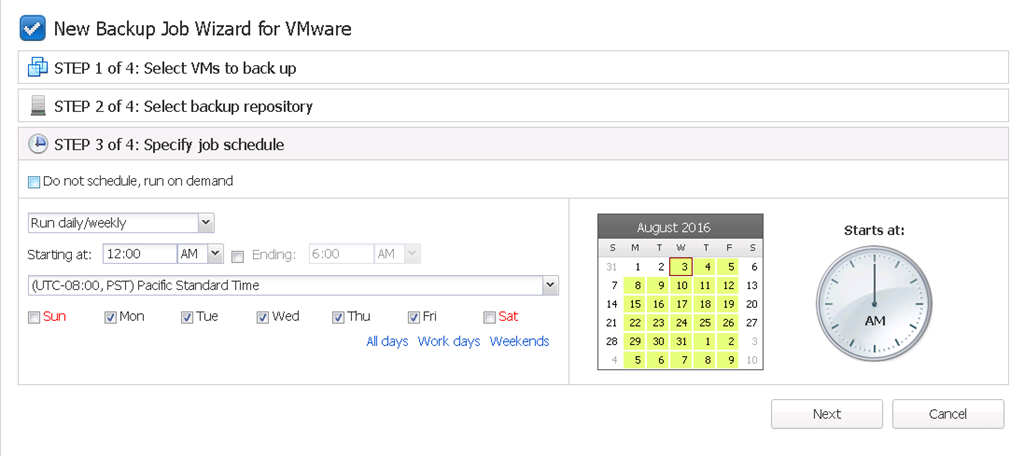The image size is (1024, 456).
Task: Select August 26 on the calendar
Action: pyautogui.click(x=729, y=323)
